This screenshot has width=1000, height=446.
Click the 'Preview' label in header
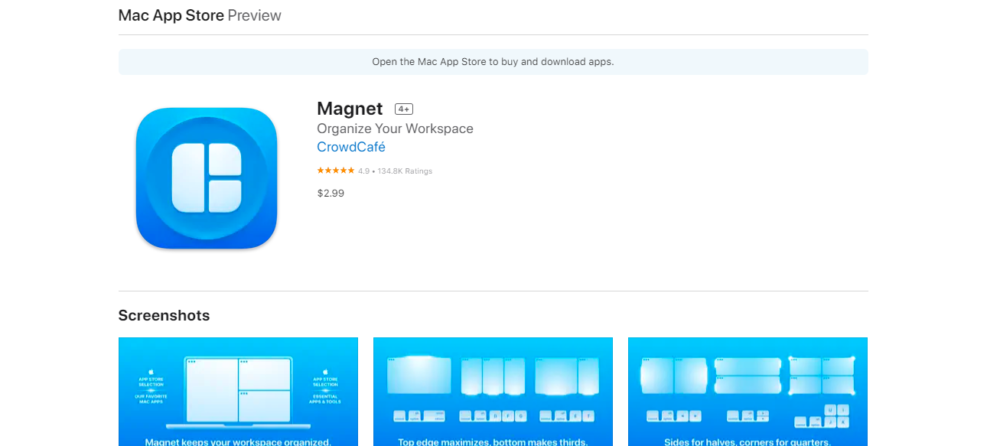click(x=254, y=15)
